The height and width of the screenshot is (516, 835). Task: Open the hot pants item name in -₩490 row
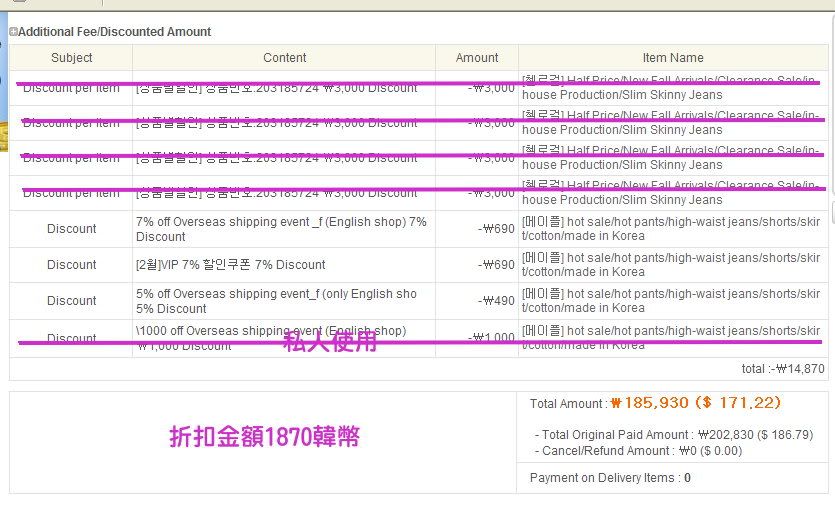click(670, 301)
